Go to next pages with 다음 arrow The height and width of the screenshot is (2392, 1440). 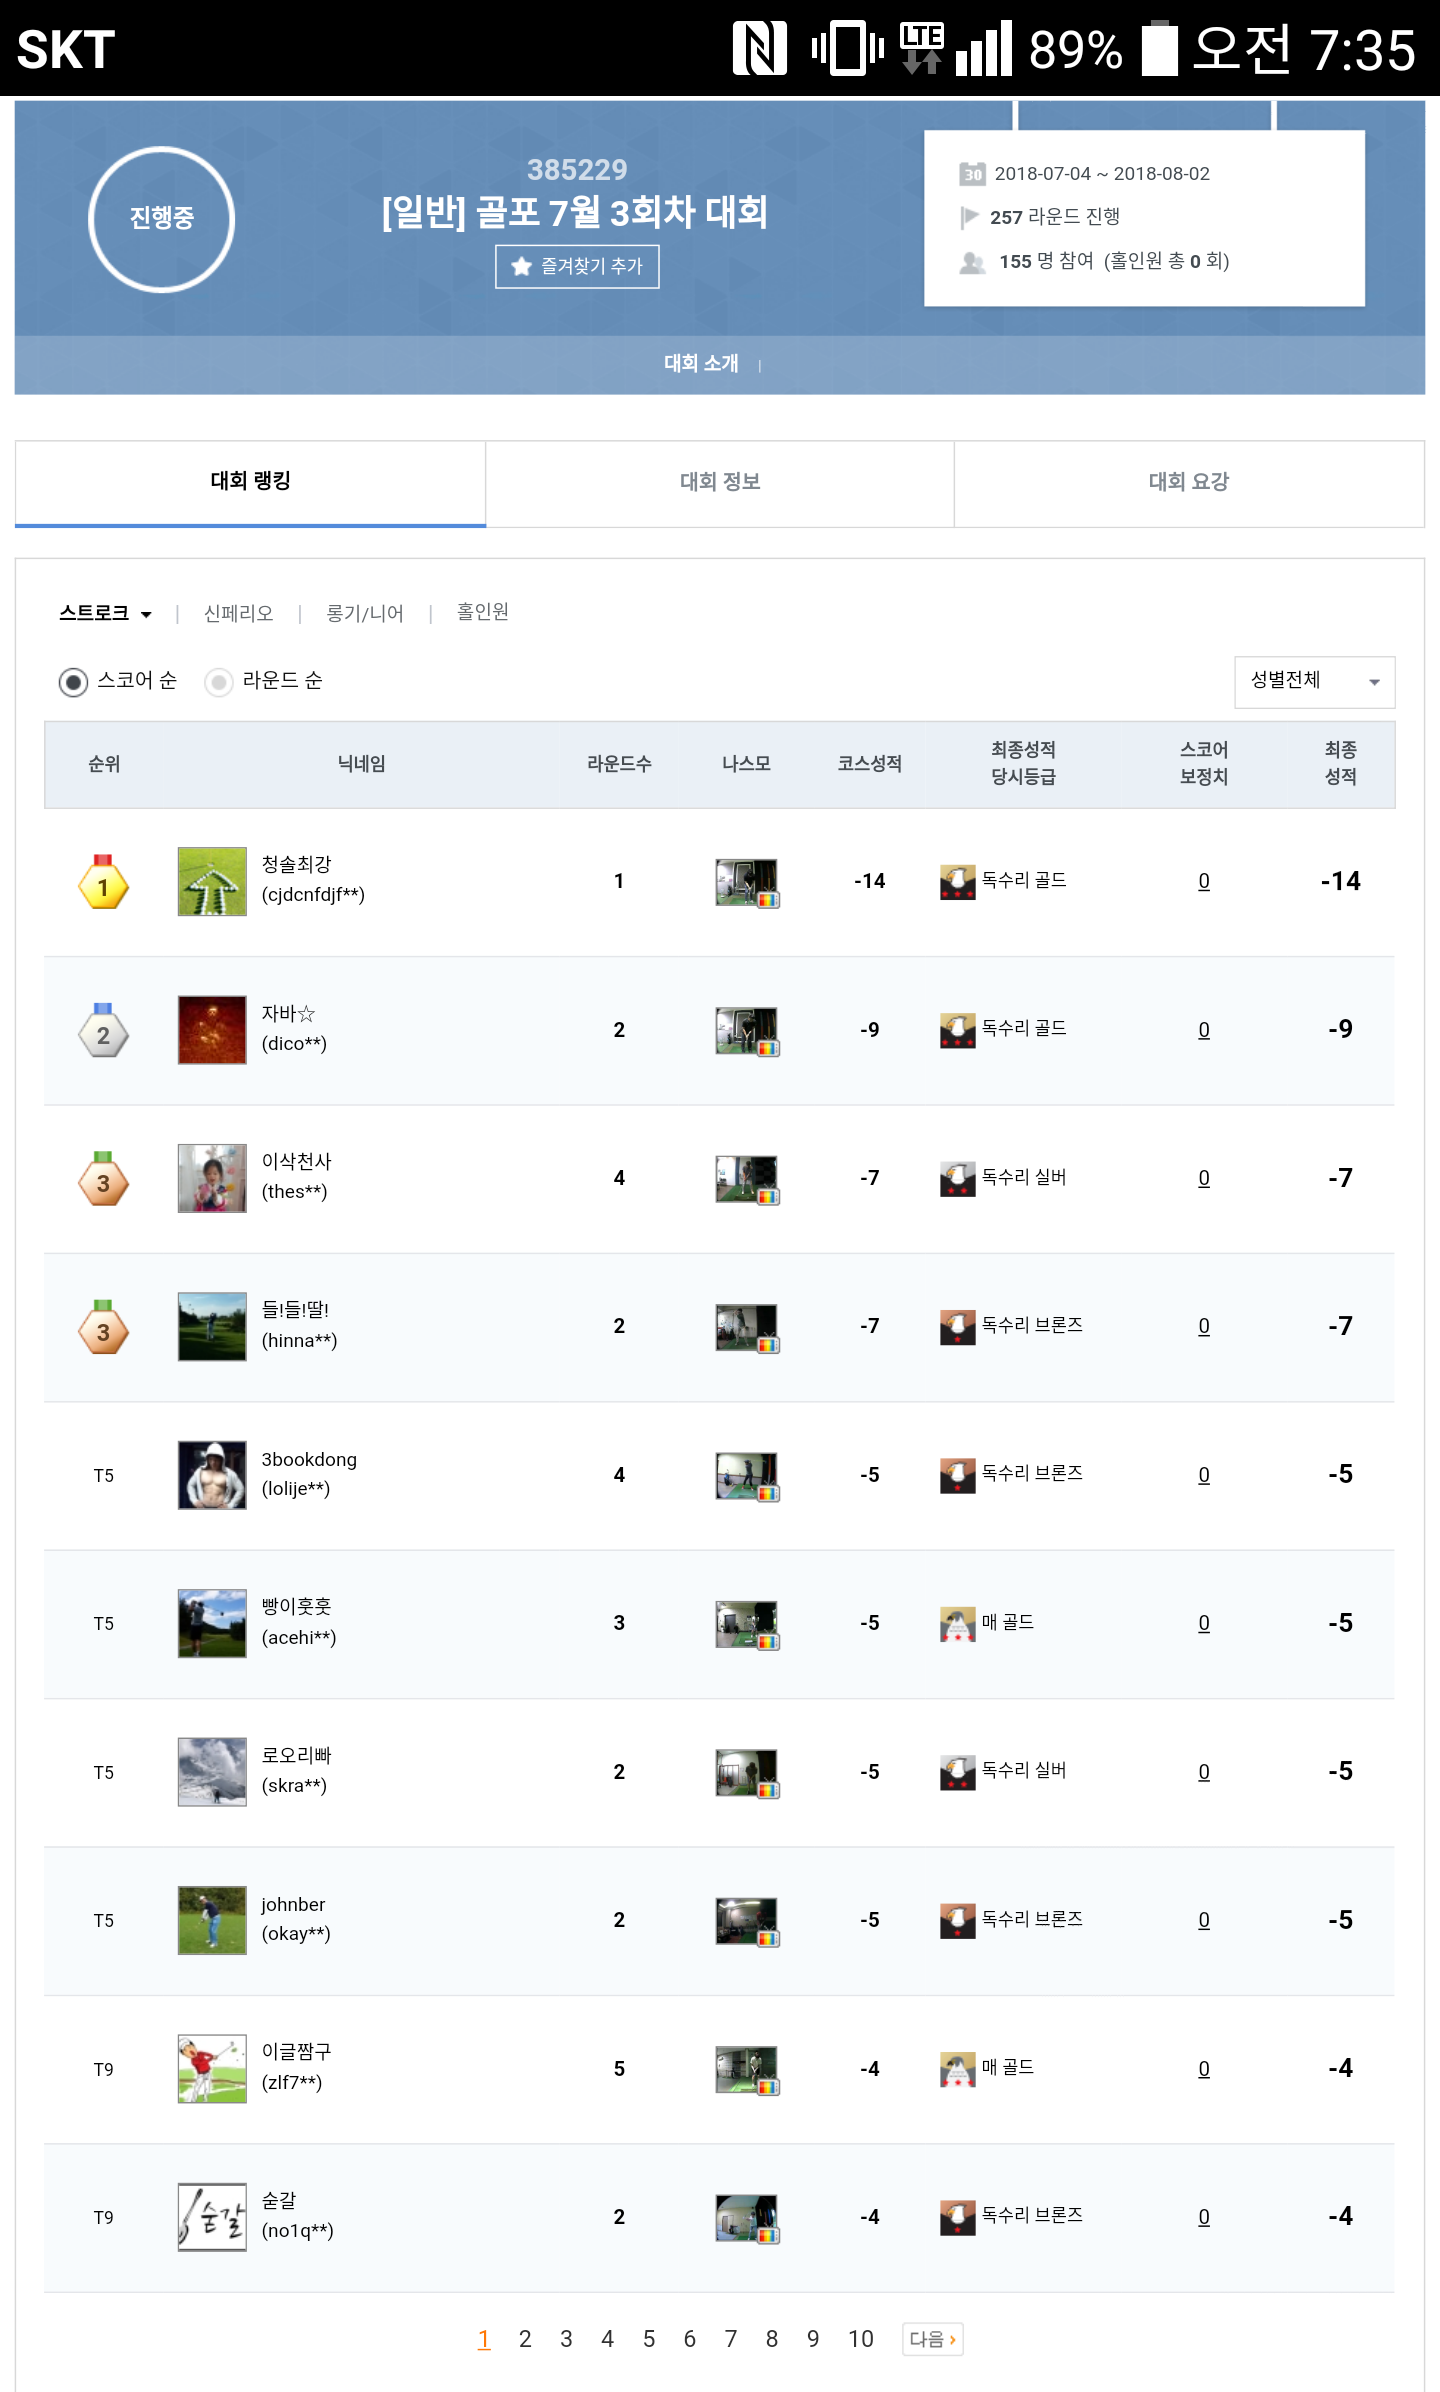[x=932, y=2339]
